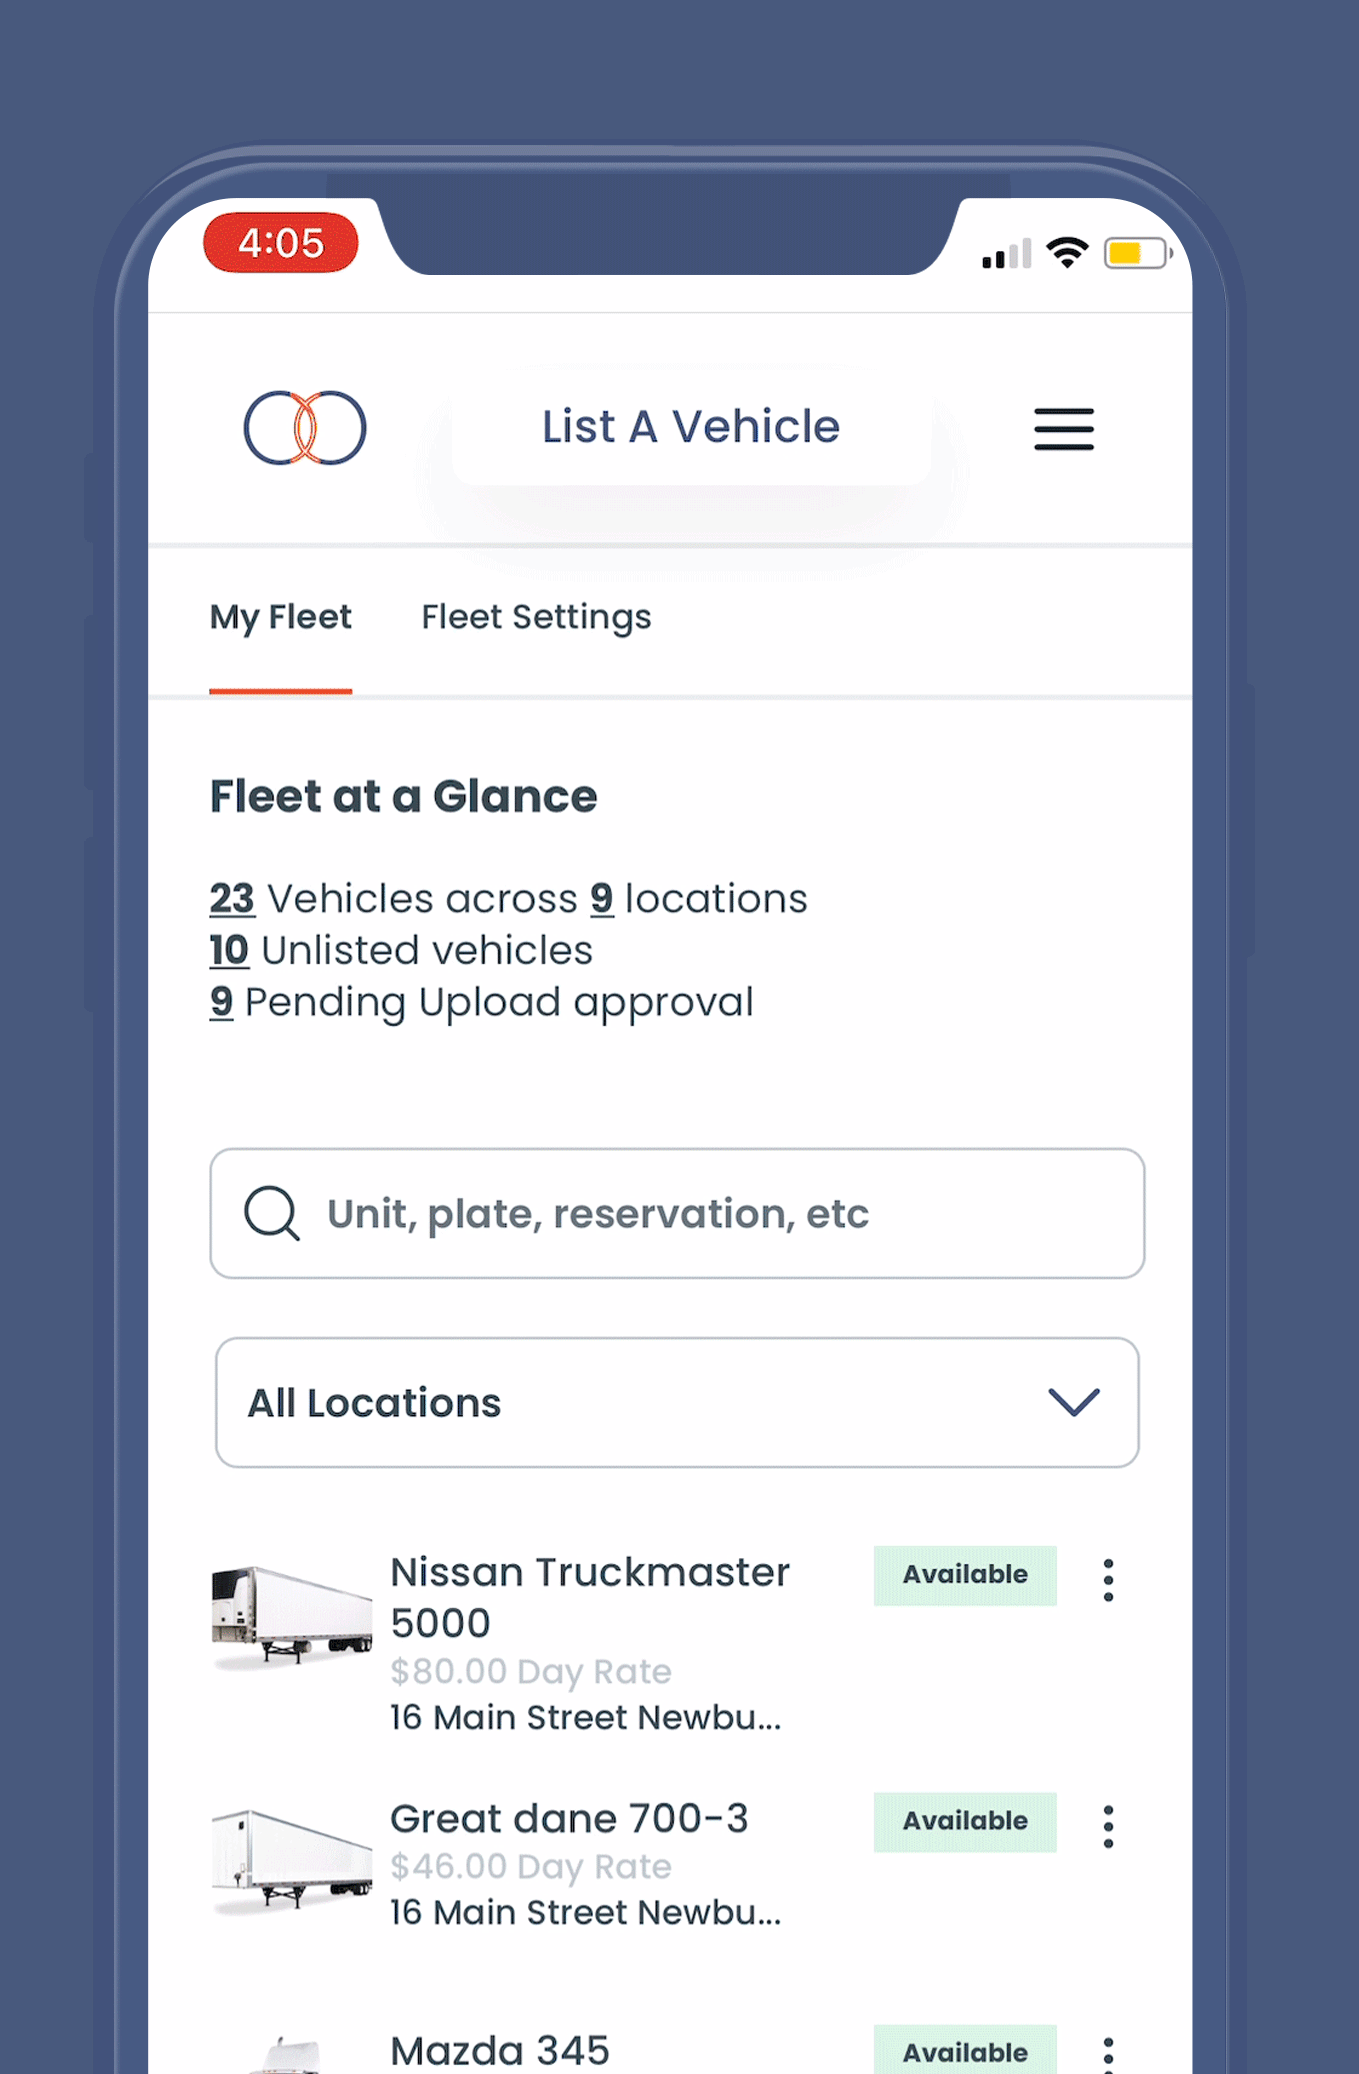
Task: Click Great dane 700-3 Available badge
Action: (x=965, y=1821)
